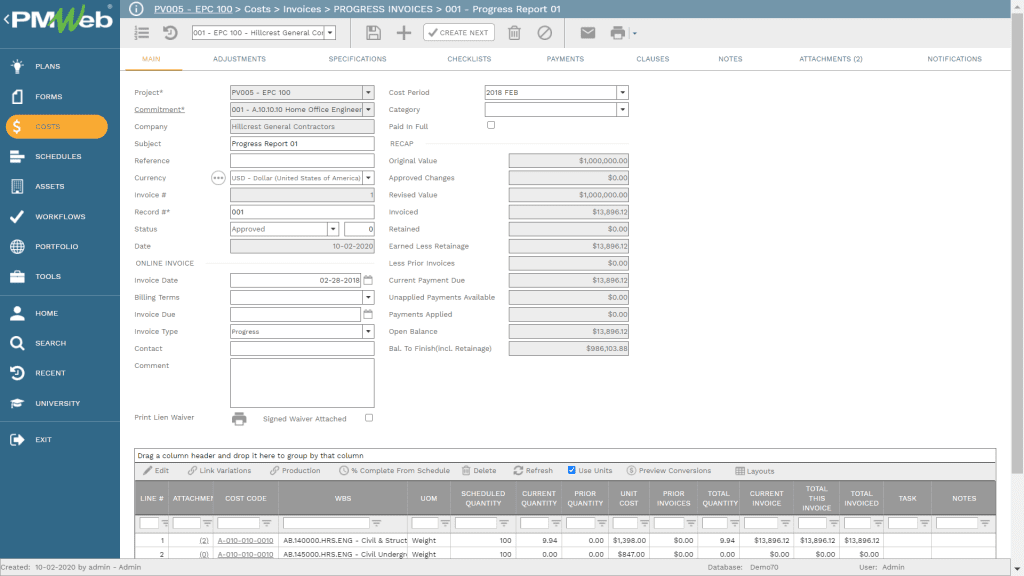Open the Tools briefcase icon
The image size is (1024, 576).
(18, 277)
